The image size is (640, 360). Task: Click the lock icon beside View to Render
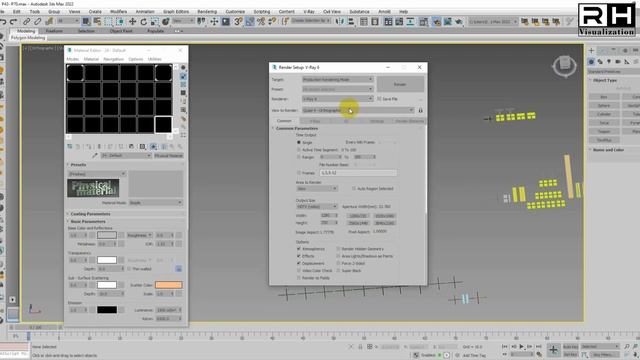click(420, 110)
